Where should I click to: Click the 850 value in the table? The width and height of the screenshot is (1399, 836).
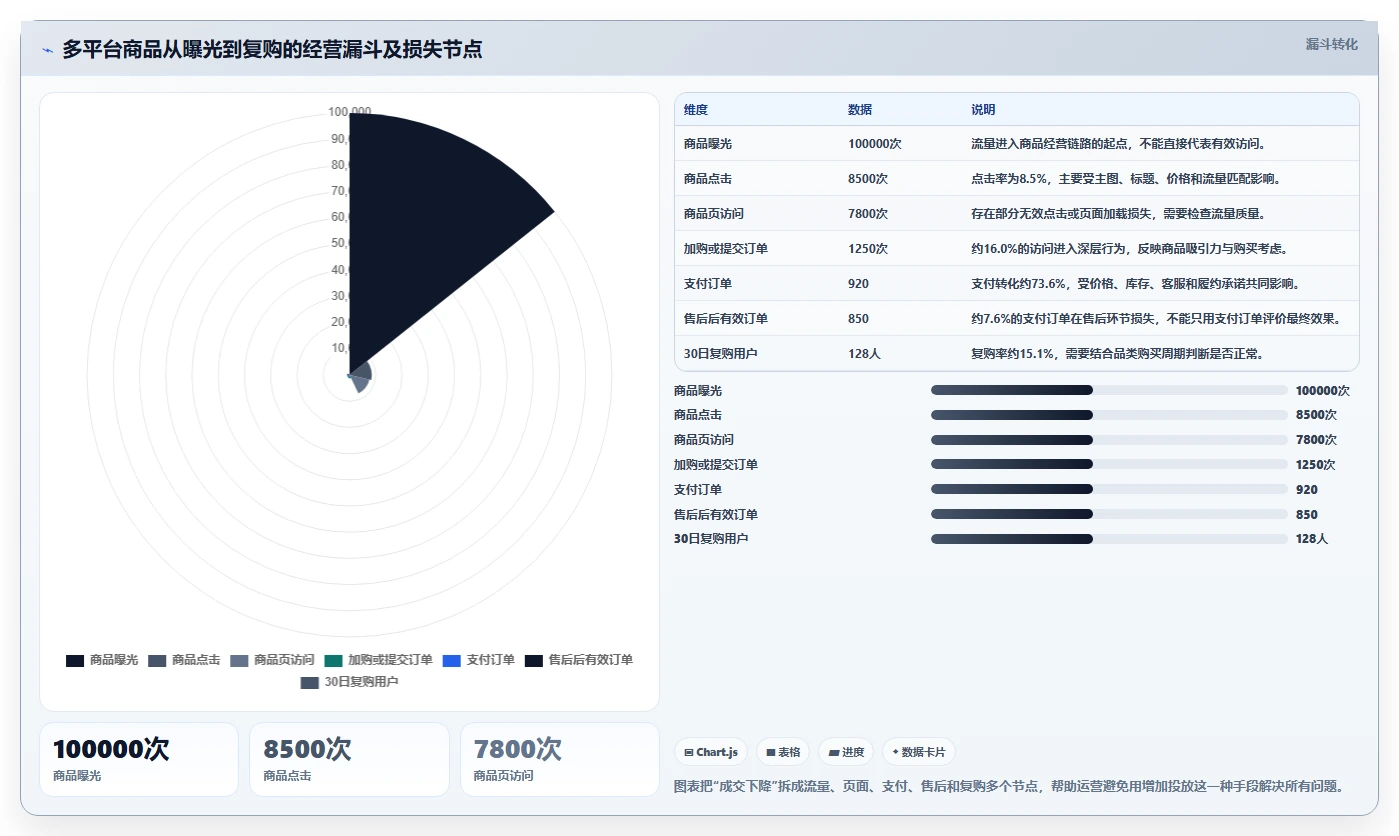click(x=858, y=319)
